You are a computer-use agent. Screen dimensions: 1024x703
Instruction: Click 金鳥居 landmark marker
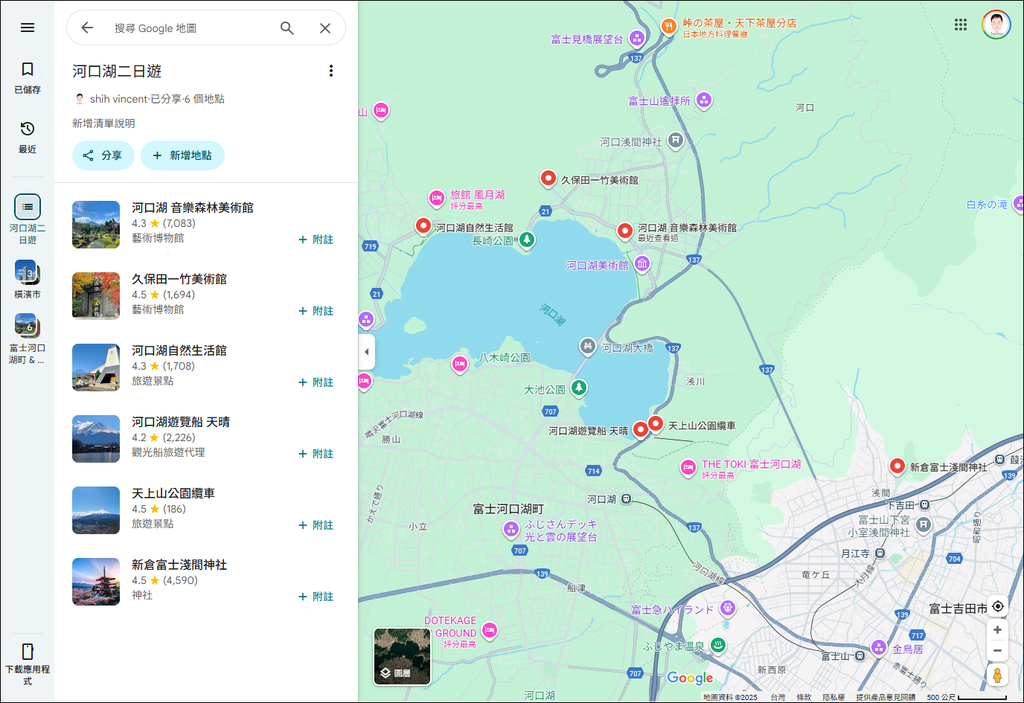tap(879, 647)
